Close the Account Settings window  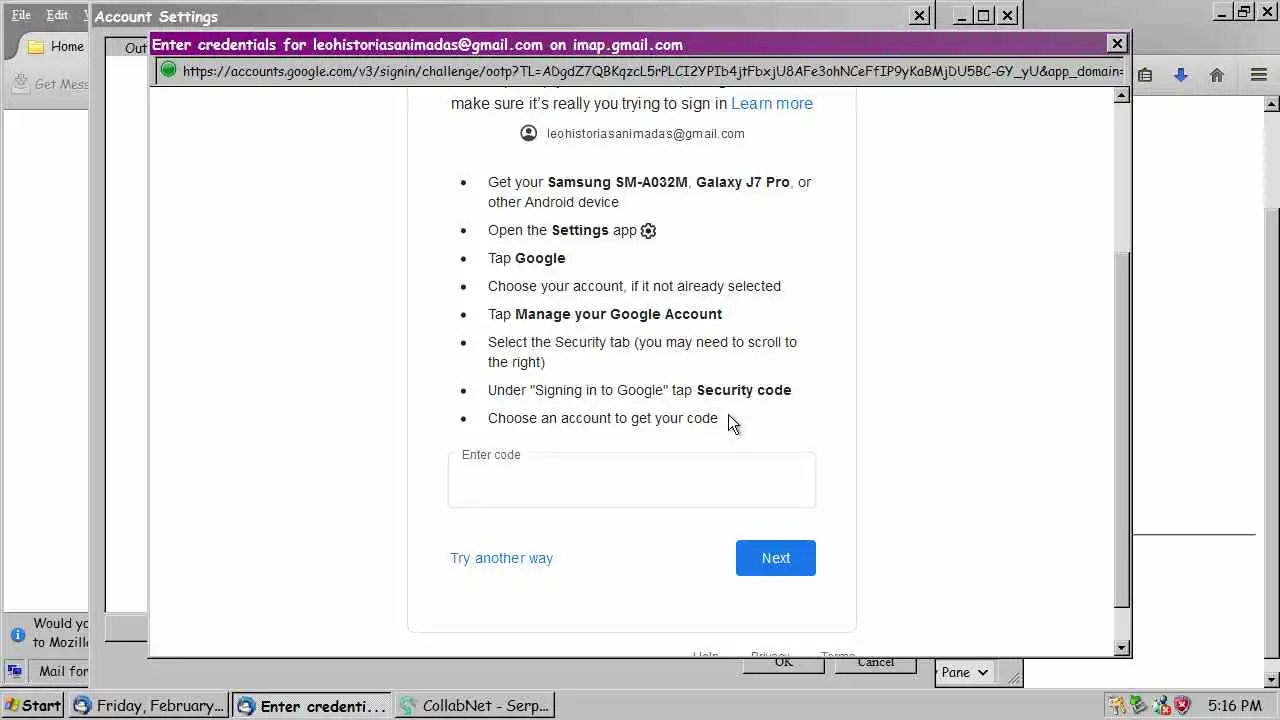(x=919, y=15)
